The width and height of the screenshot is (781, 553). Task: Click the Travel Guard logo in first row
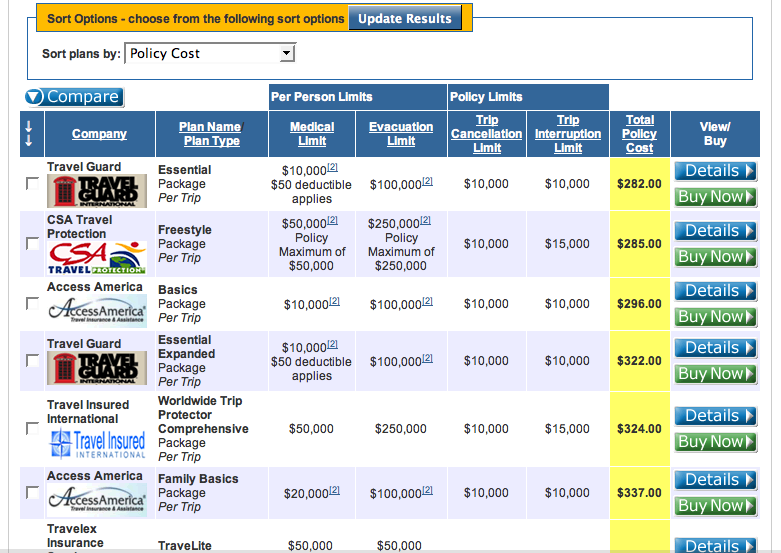[97, 190]
